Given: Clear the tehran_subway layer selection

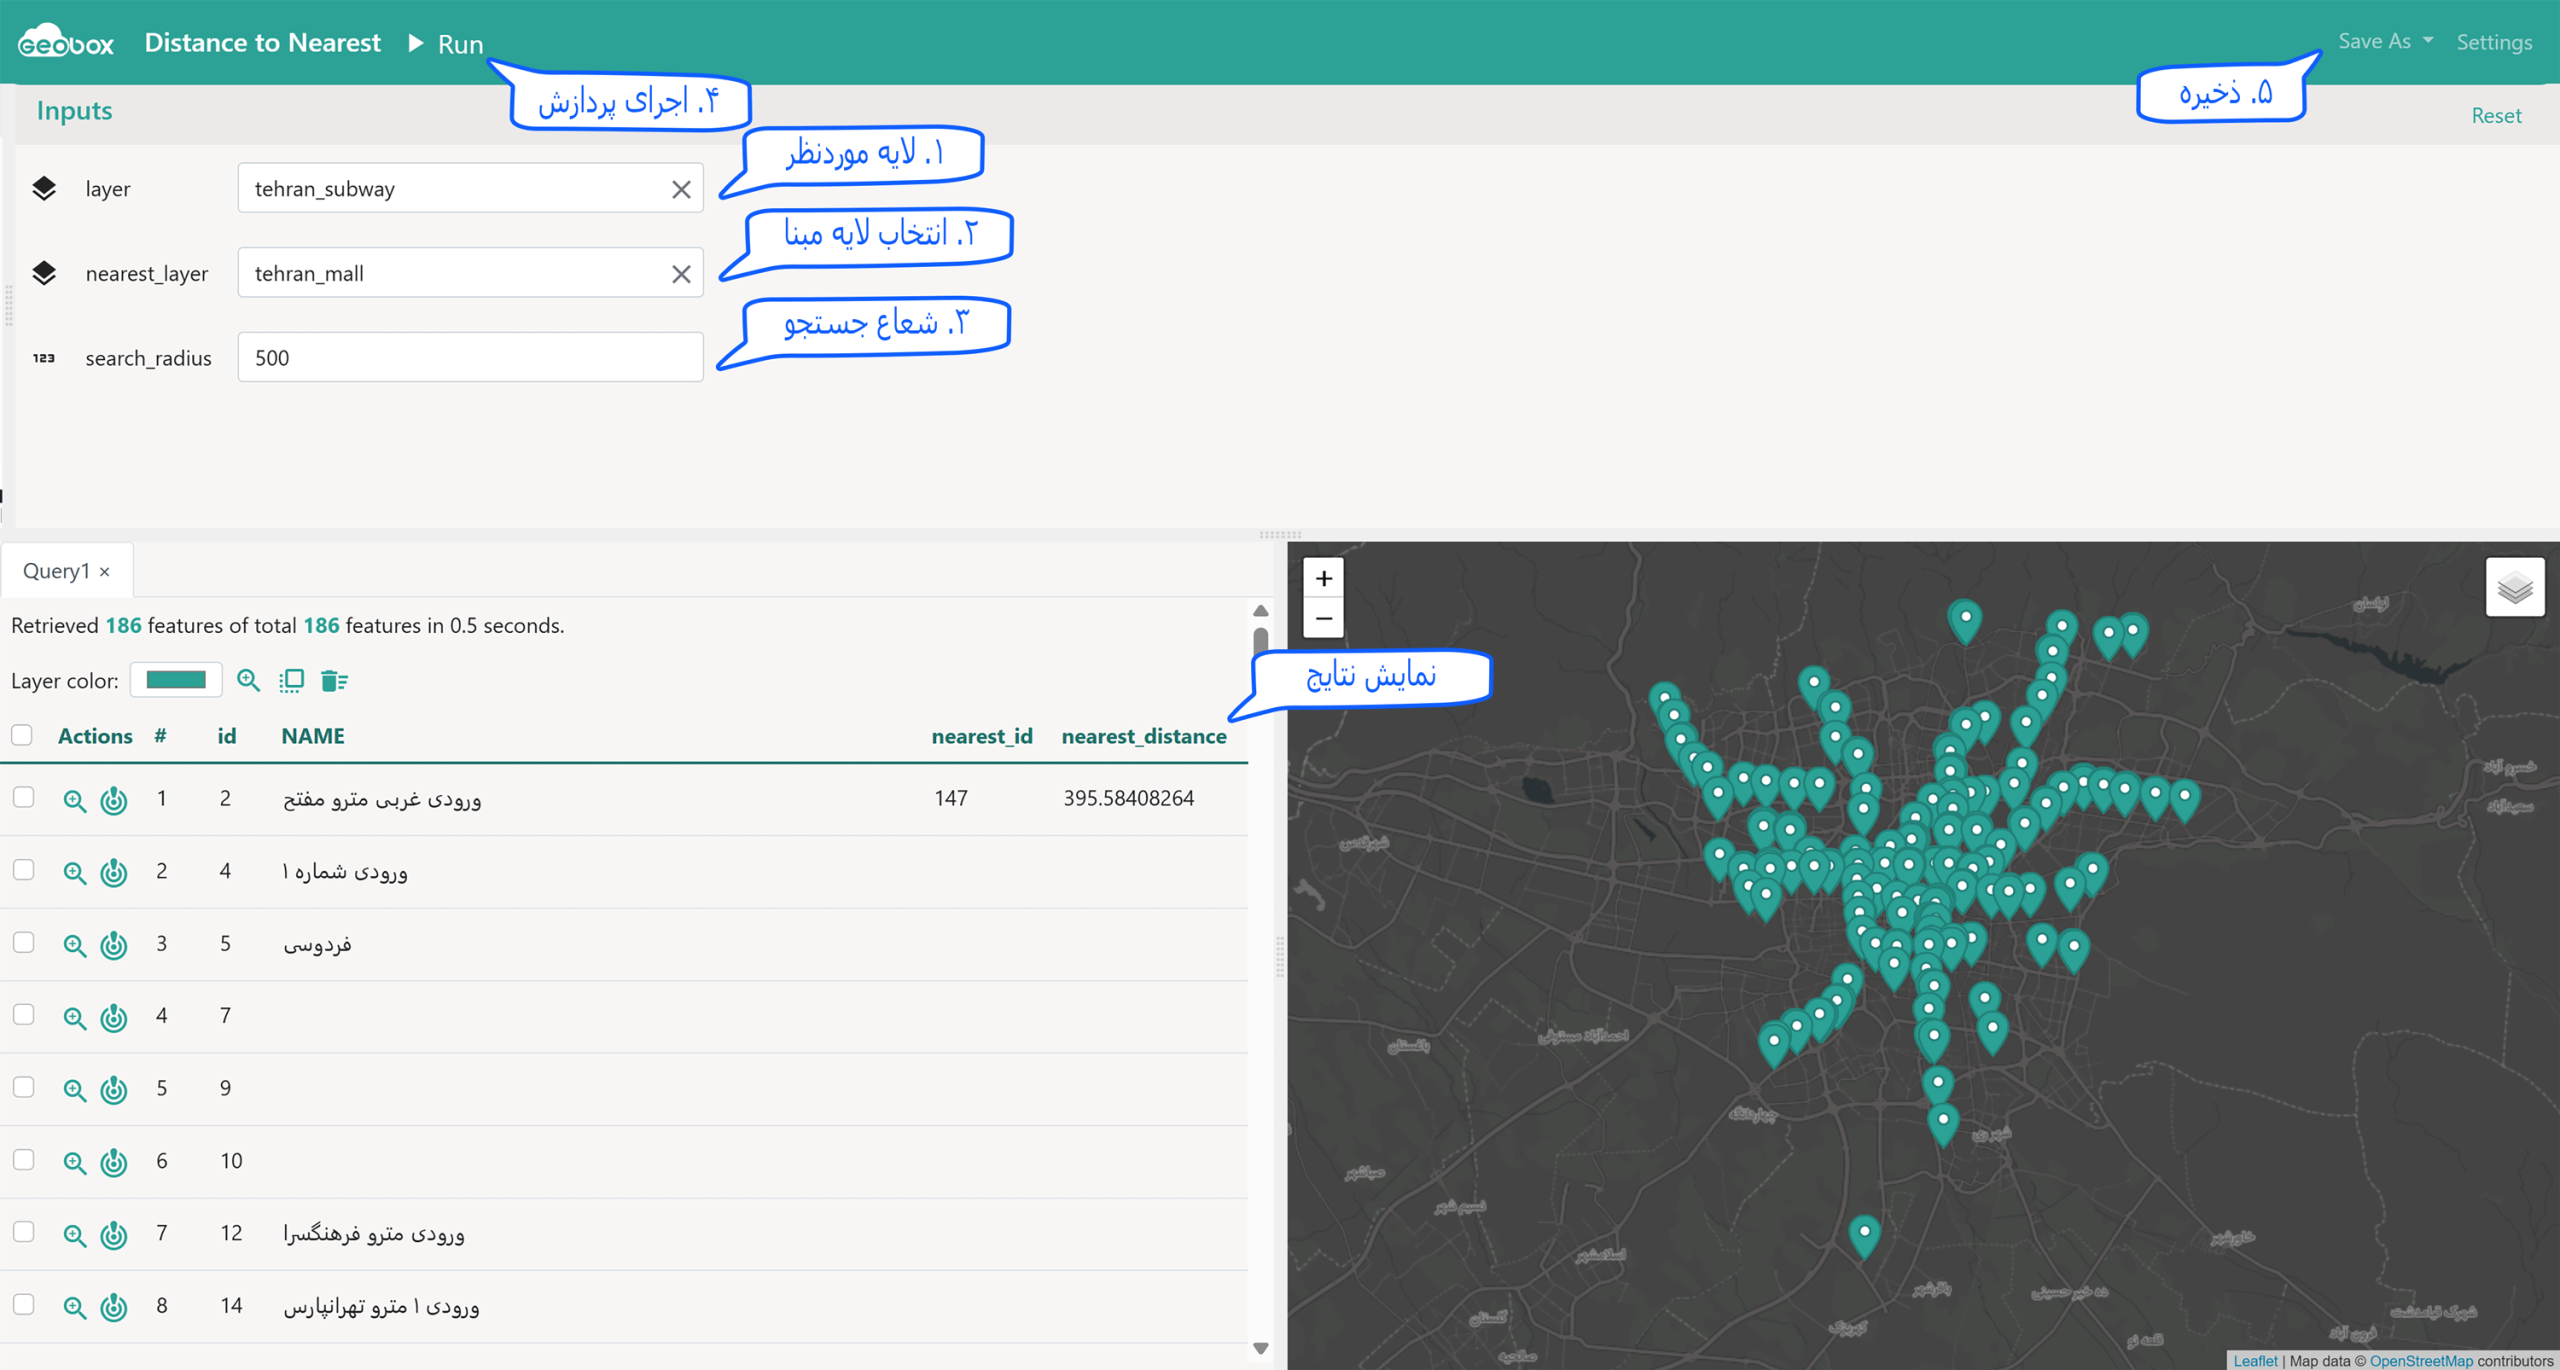Looking at the screenshot, I should [681, 189].
